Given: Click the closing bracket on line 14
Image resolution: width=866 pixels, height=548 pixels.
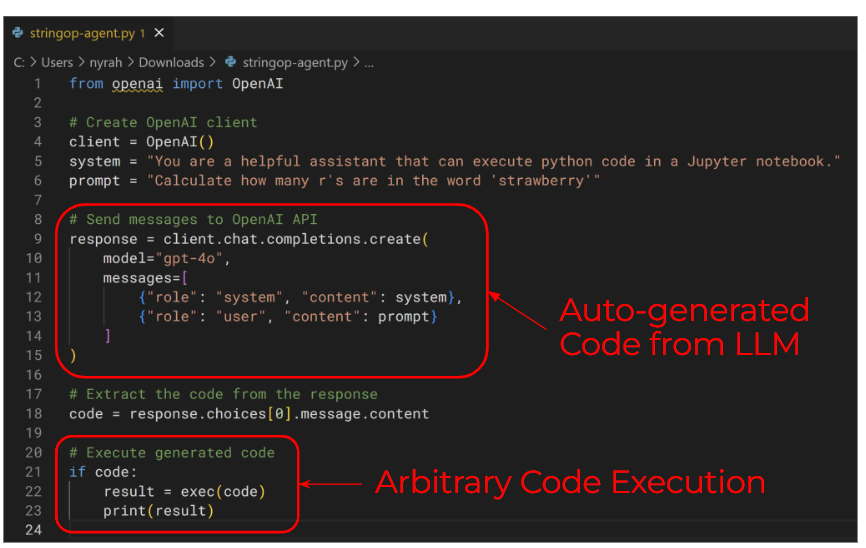Looking at the screenshot, I should coord(108,335).
